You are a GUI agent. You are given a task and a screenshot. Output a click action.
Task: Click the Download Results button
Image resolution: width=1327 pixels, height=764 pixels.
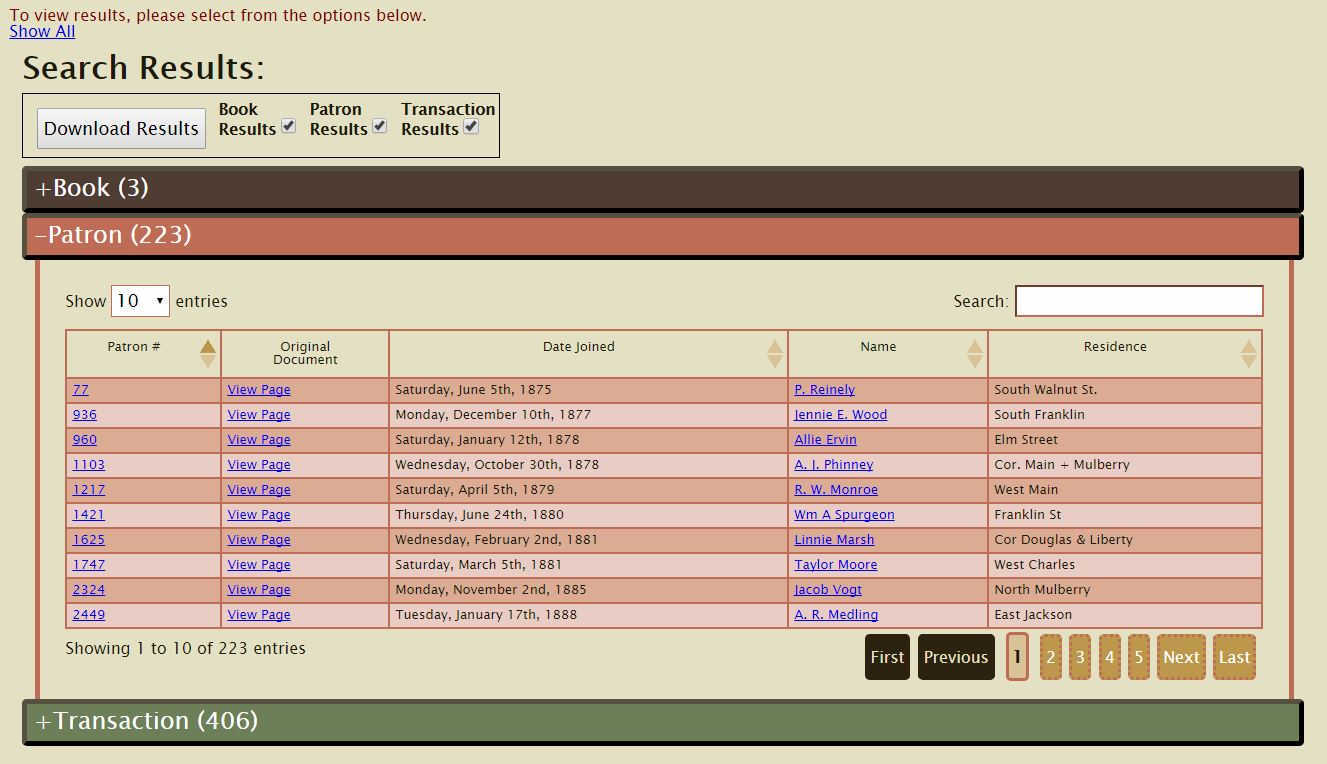coord(120,128)
